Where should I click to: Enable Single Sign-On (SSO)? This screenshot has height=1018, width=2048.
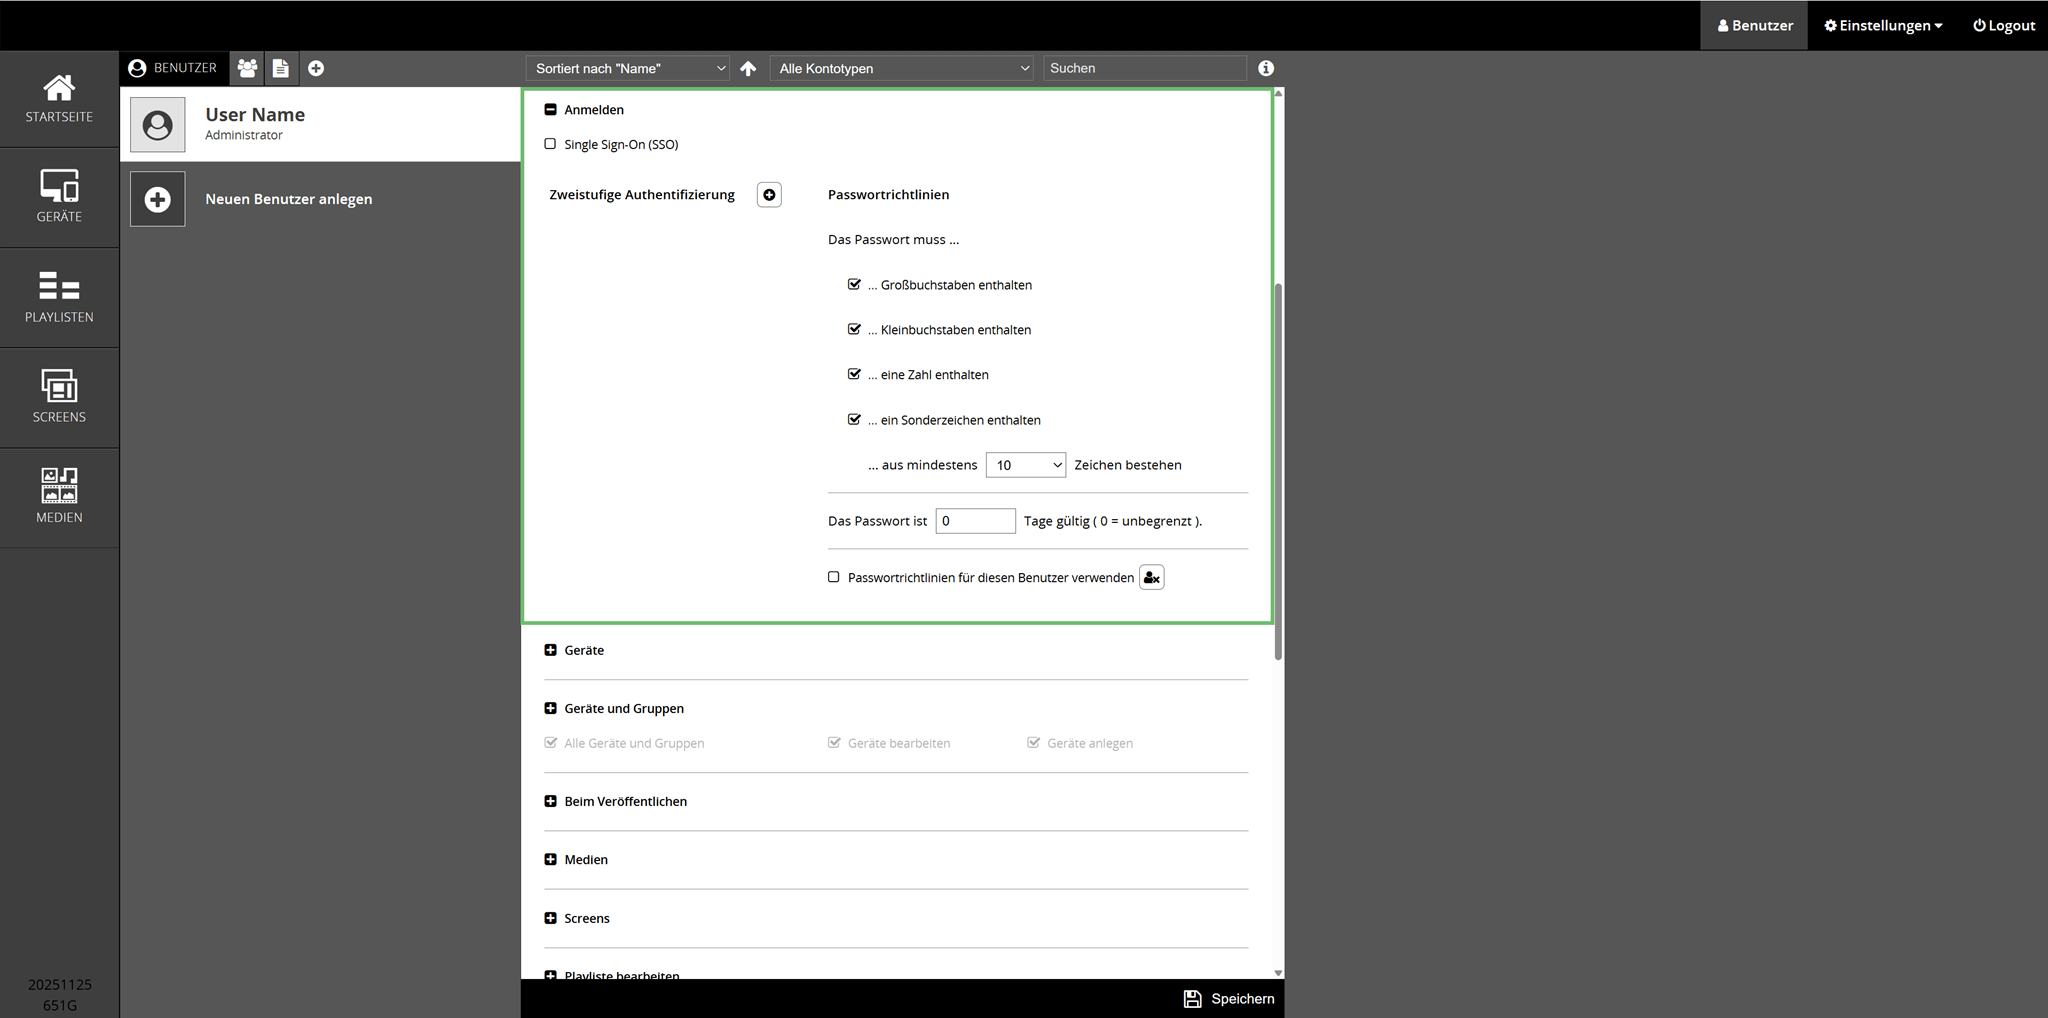tap(550, 144)
